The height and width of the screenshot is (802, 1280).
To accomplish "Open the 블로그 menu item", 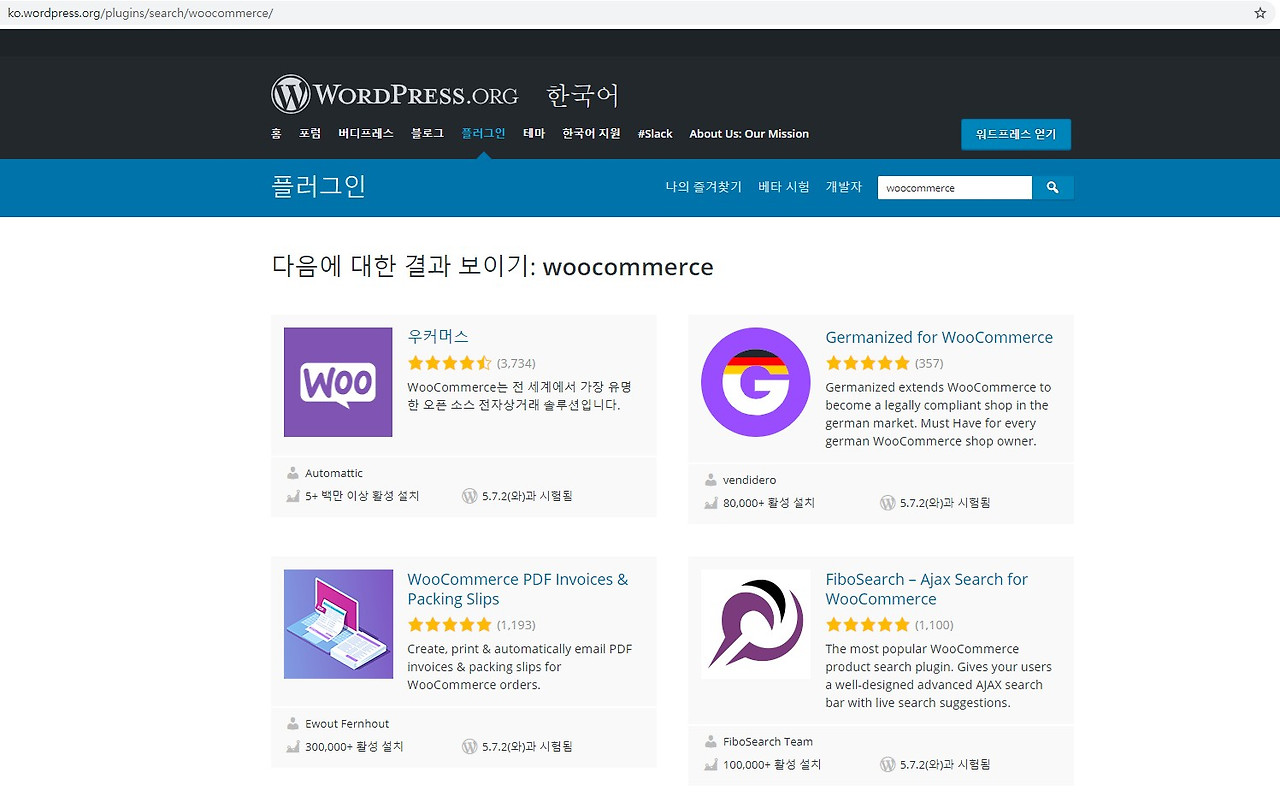I will click(x=427, y=133).
